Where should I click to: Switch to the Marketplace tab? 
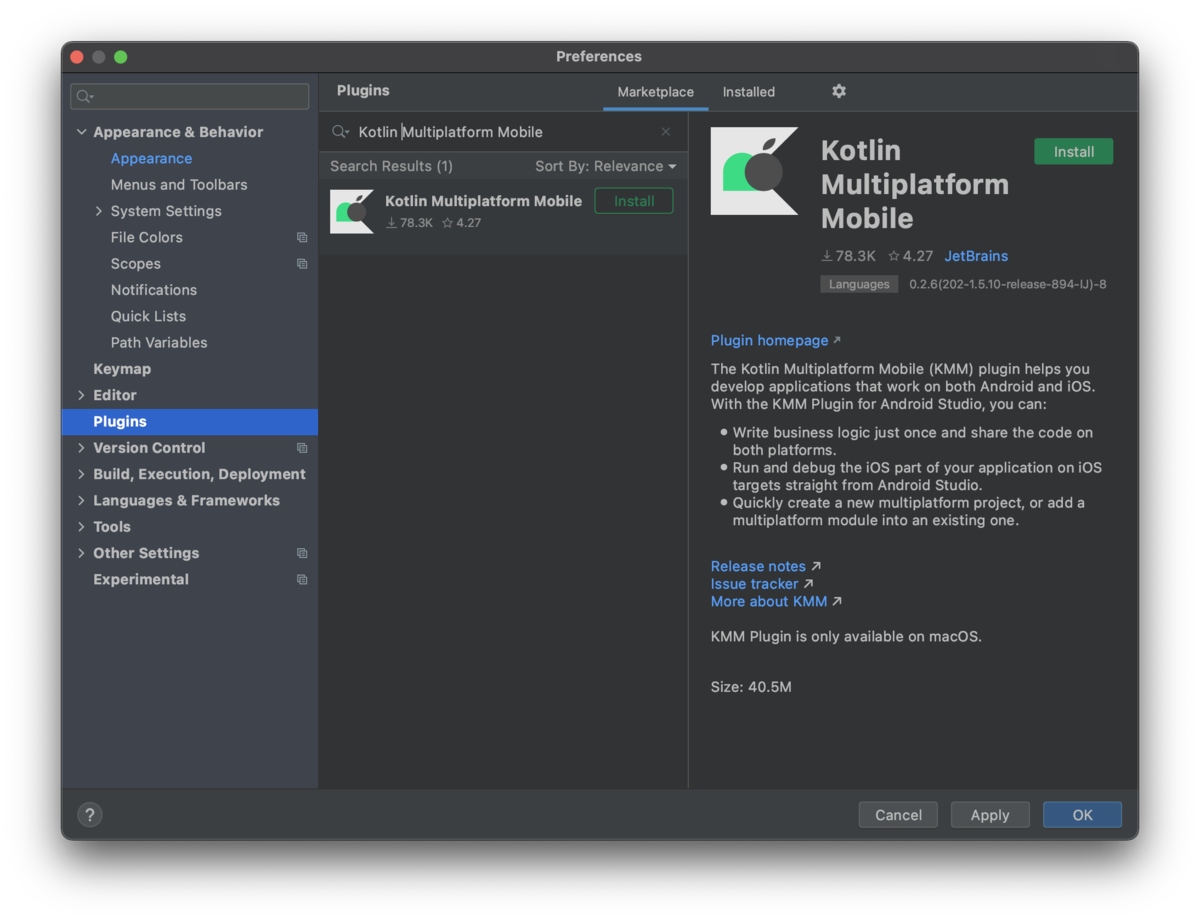[x=655, y=92]
